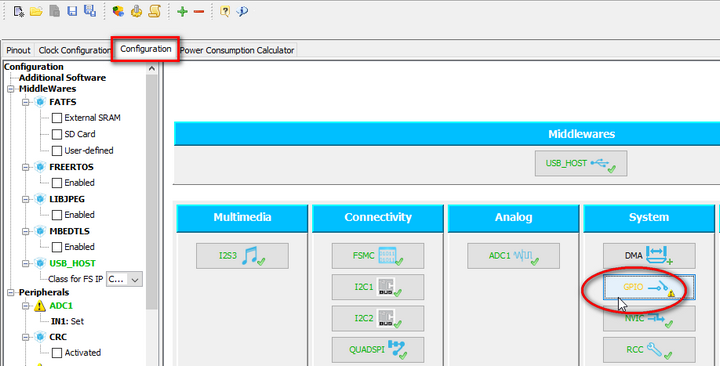This screenshot has width=720, height=366.
Task: Enable LIBJPEG via its Enabled checkbox
Action: [x=57, y=215]
